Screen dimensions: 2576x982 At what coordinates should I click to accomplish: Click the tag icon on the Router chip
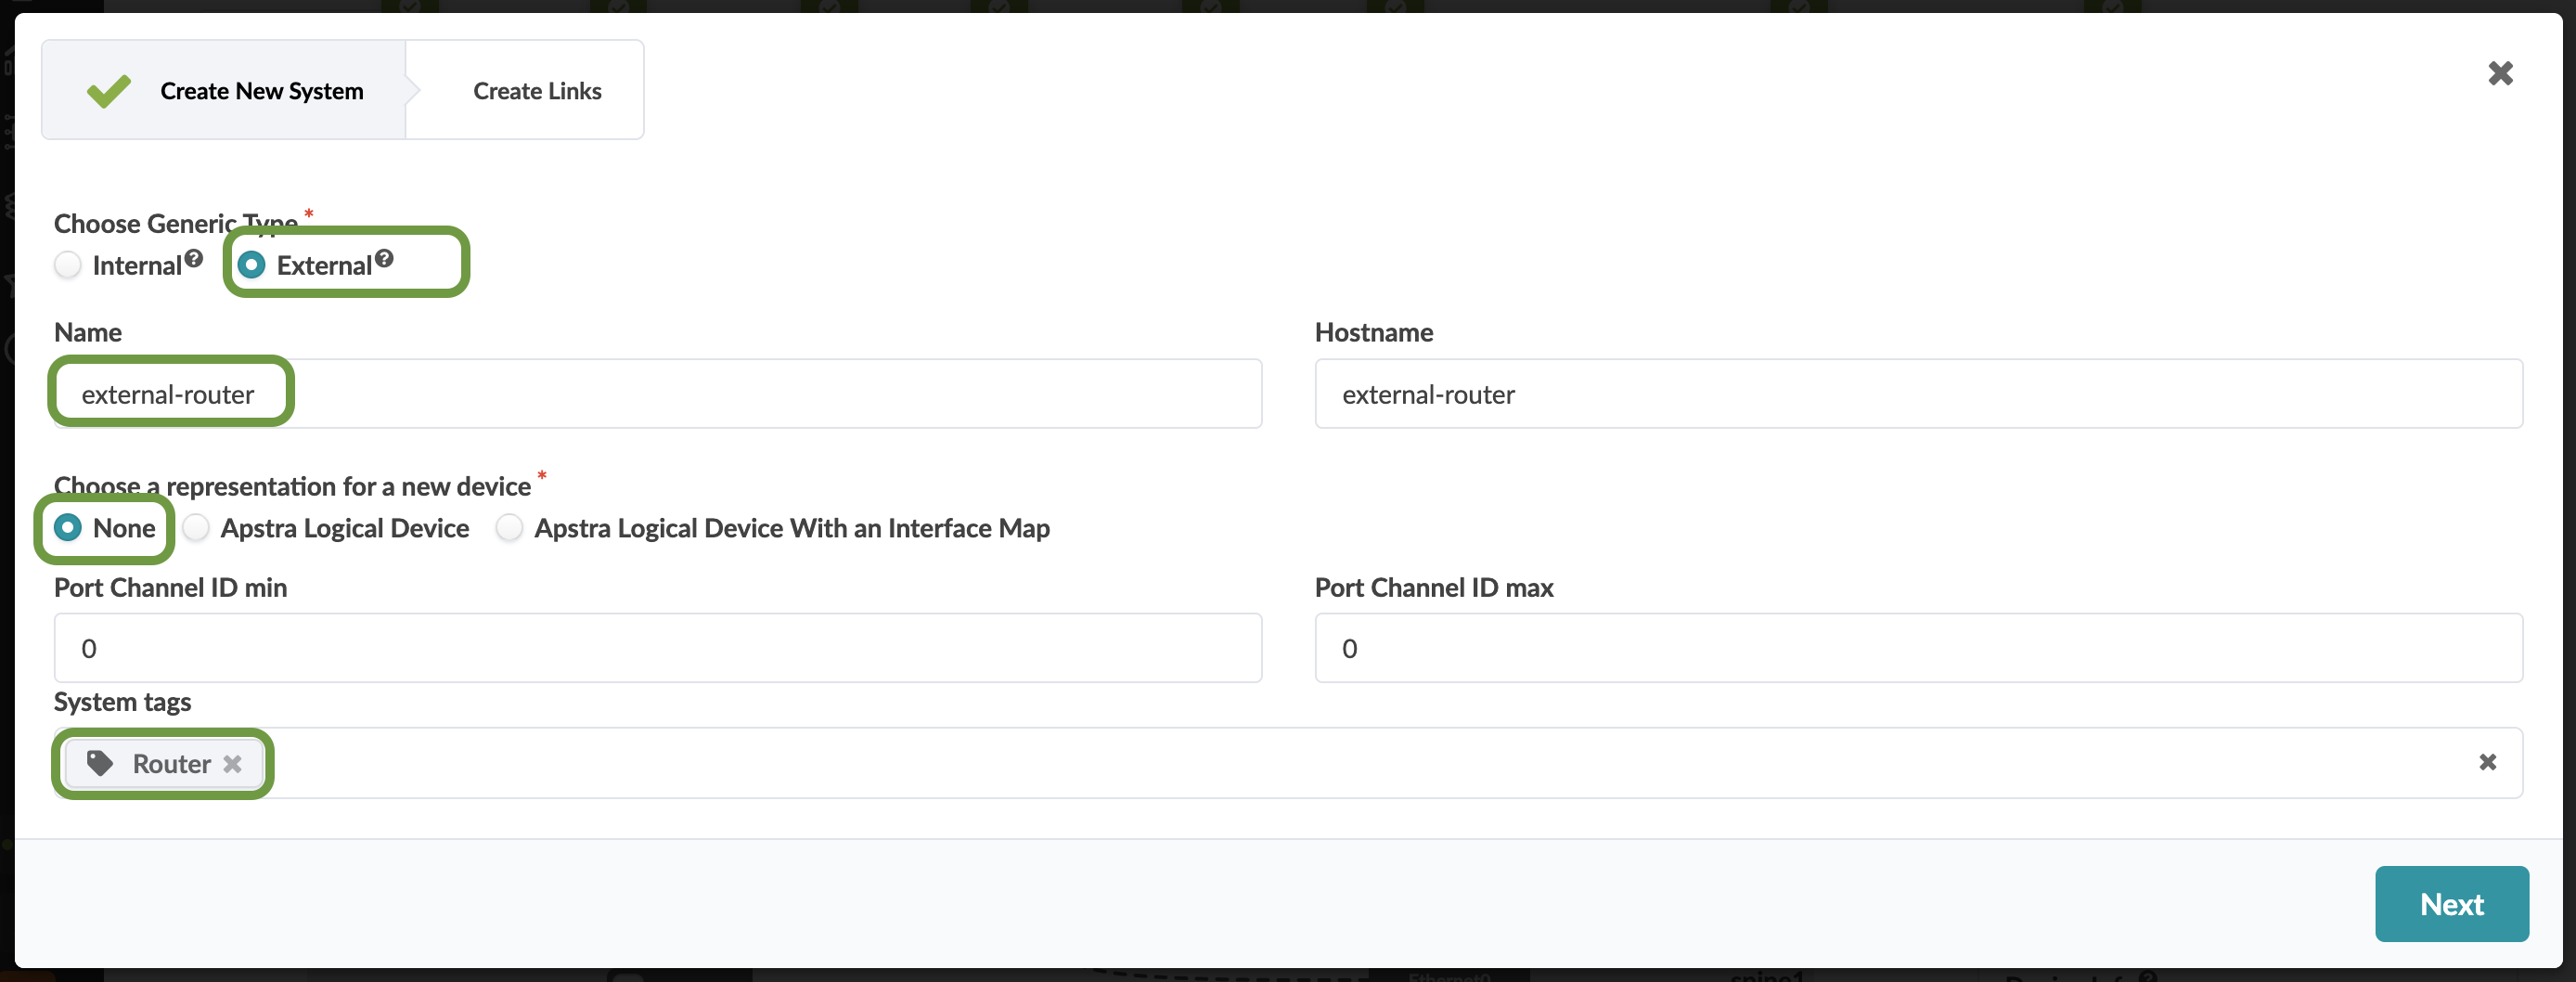pos(99,763)
